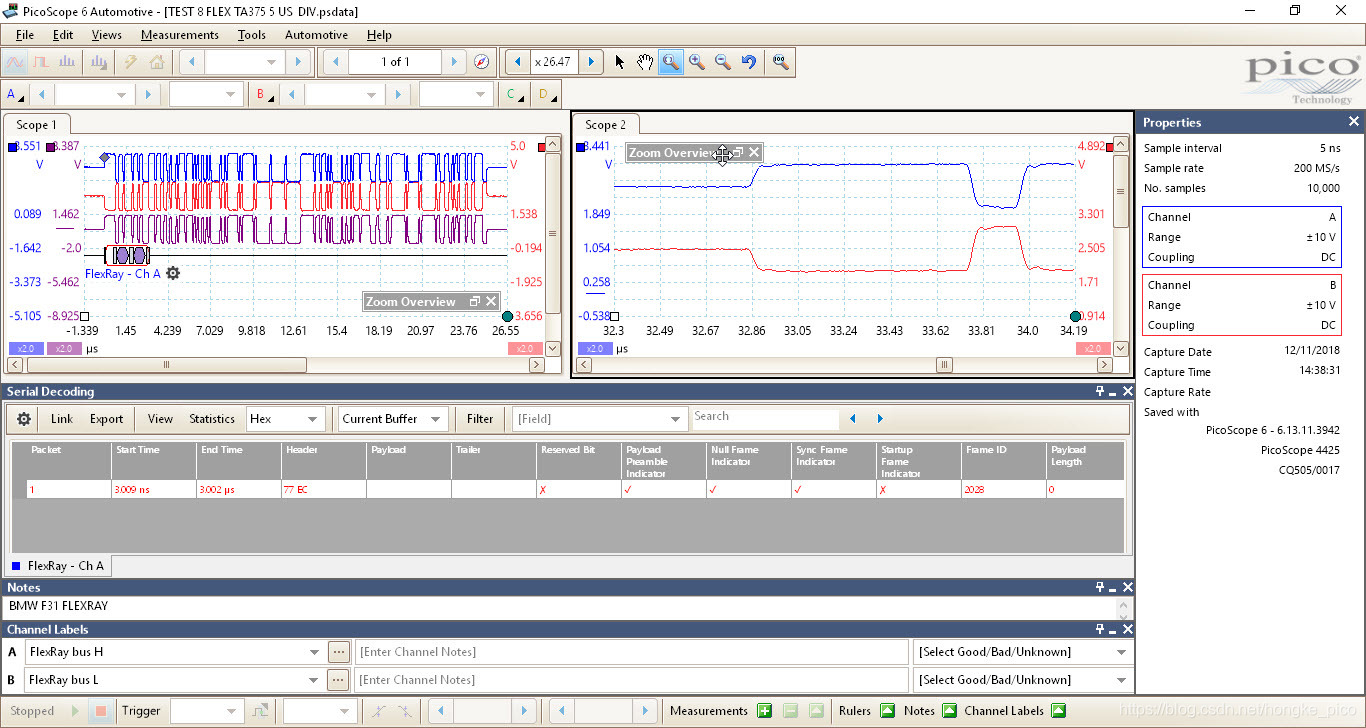Open FlexRay bus L label dropdown
This screenshot has width=1366, height=728.
tap(316, 680)
